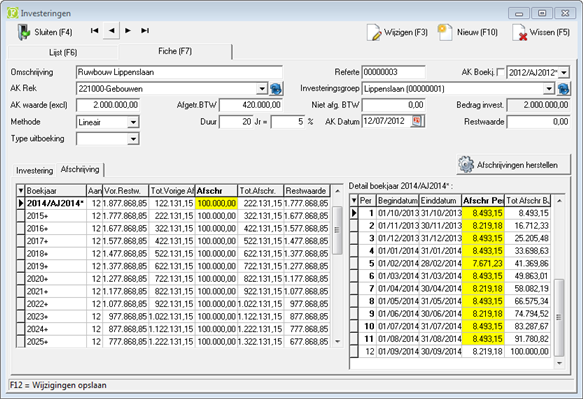Click the boekjaar table vertical scrollbar
This screenshot has width=583, height=399.
[x=337, y=266]
